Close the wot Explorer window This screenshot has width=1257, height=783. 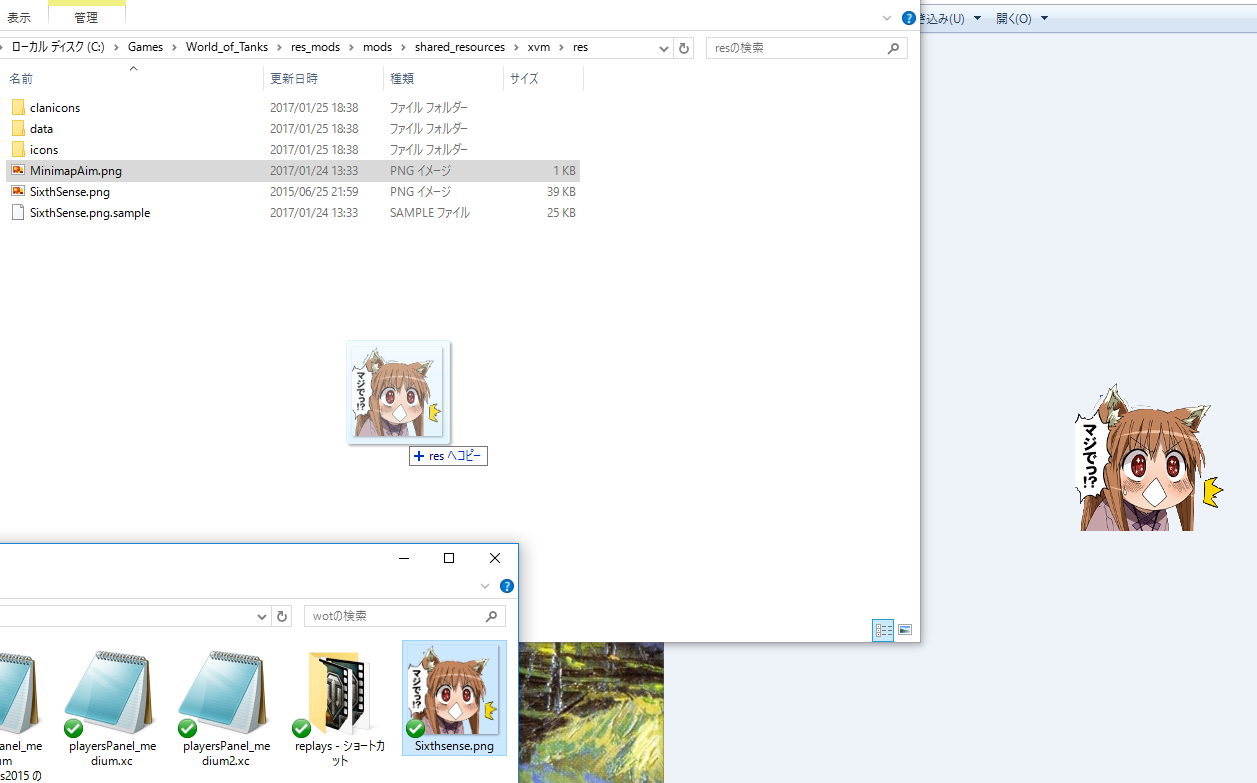pyautogui.click(x=495, y=558)
